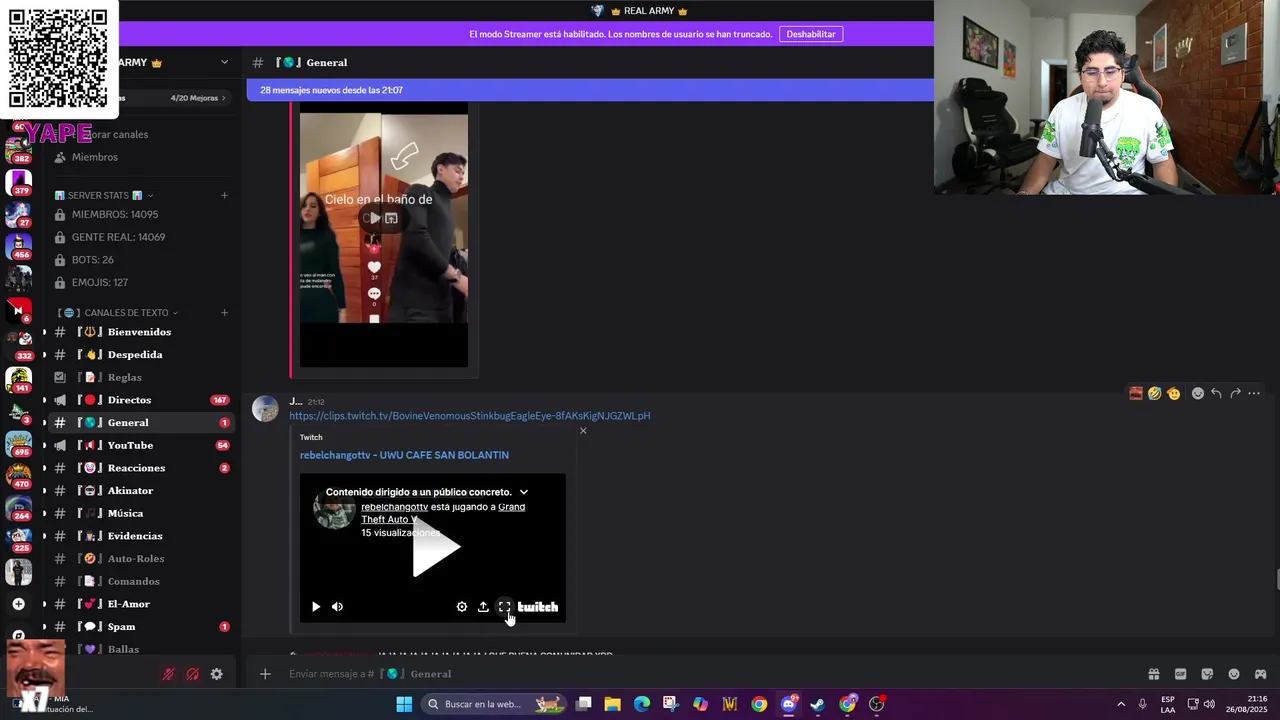Open the Música channel

point(140,513)
